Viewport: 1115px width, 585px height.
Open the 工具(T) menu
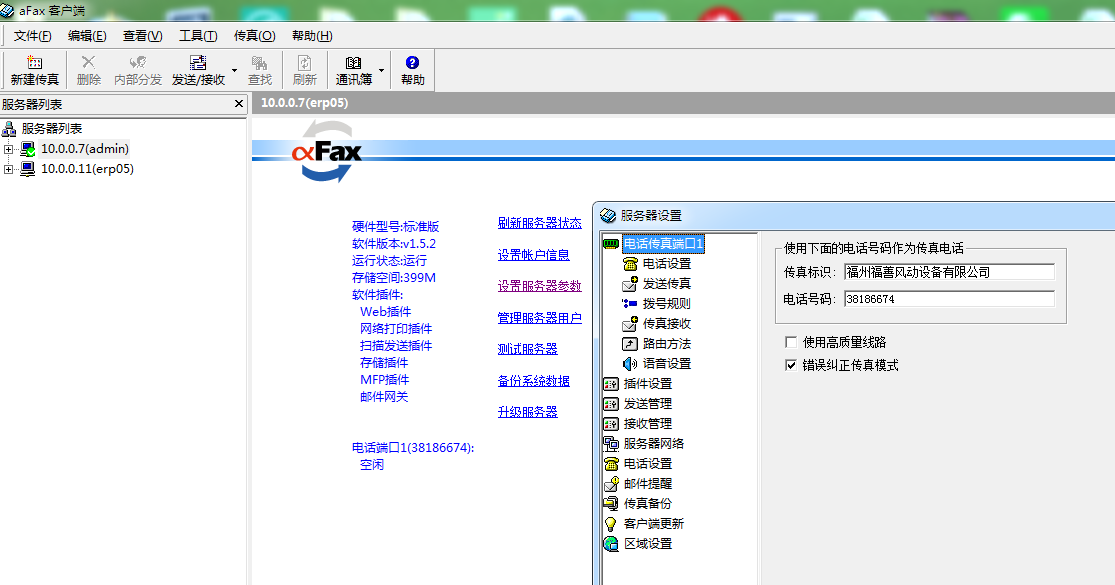tap(198, 36)
